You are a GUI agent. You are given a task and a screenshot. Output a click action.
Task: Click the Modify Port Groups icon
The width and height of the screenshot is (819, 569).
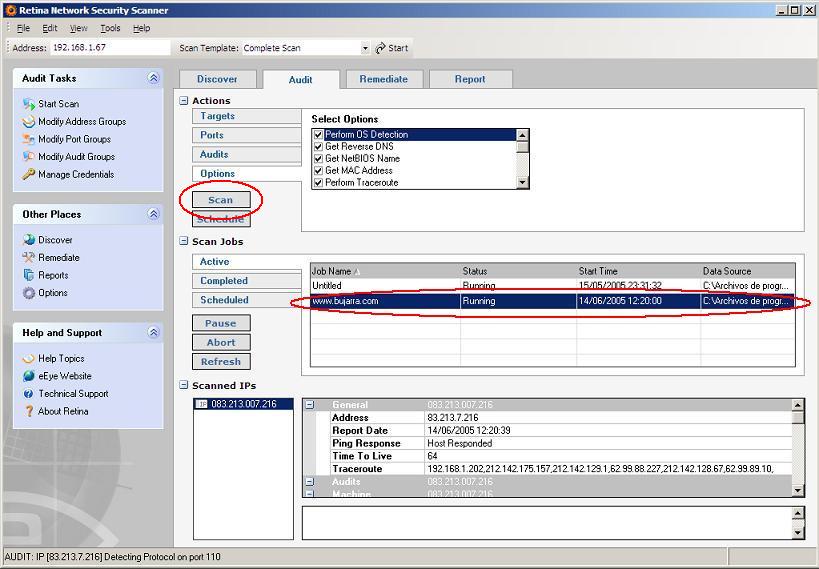pyautogui.click(x=29, y=139)
